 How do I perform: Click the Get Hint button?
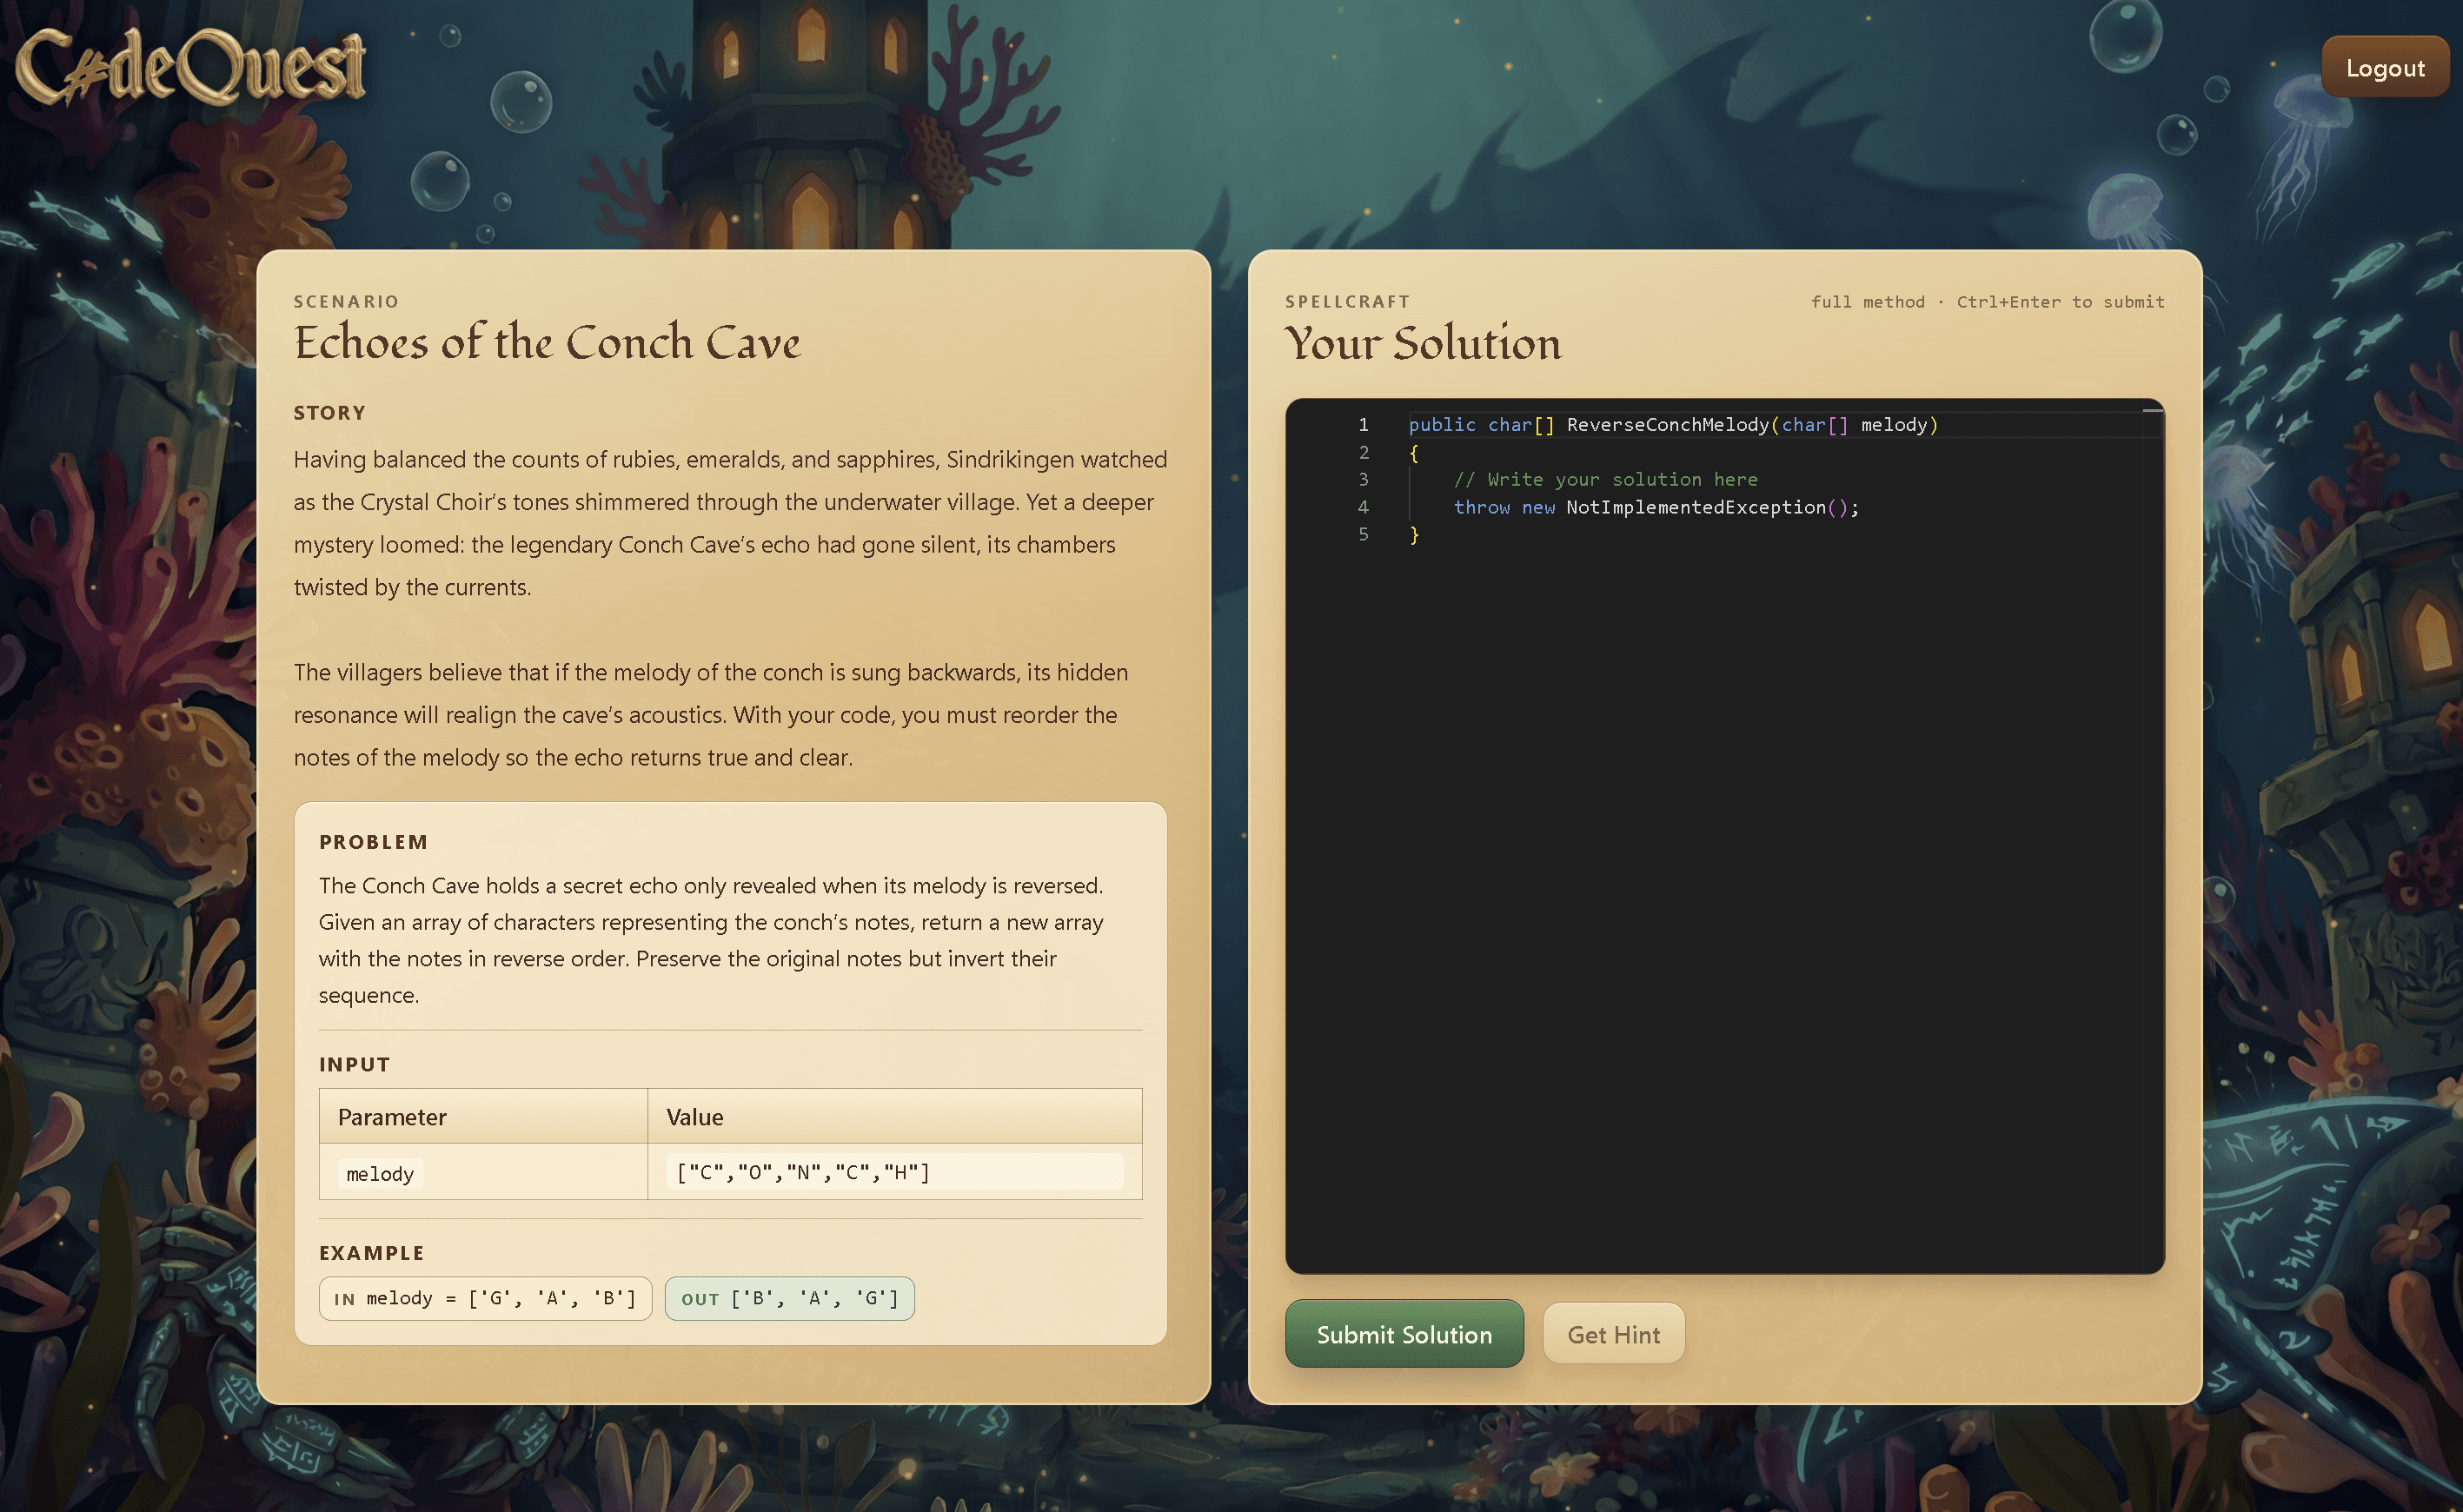pos(1613,1334)
